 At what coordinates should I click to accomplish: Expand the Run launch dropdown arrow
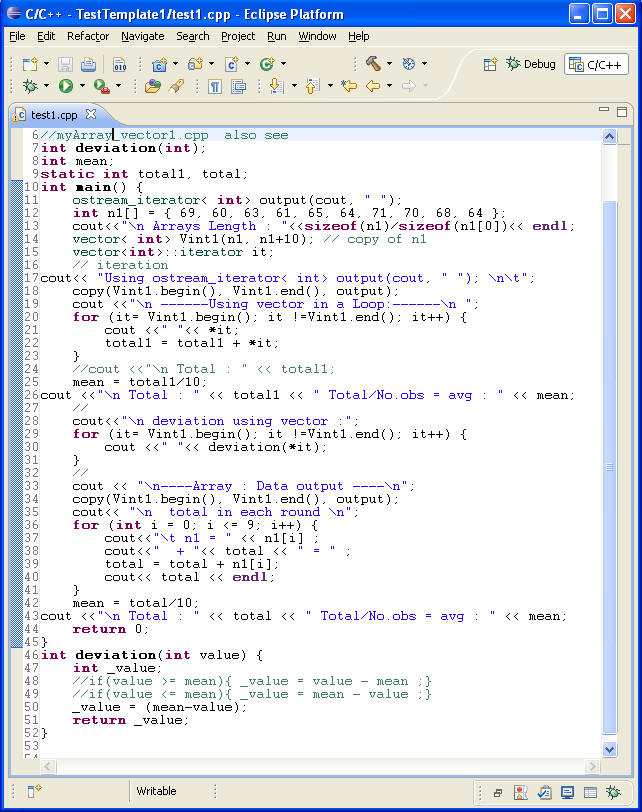82,86
